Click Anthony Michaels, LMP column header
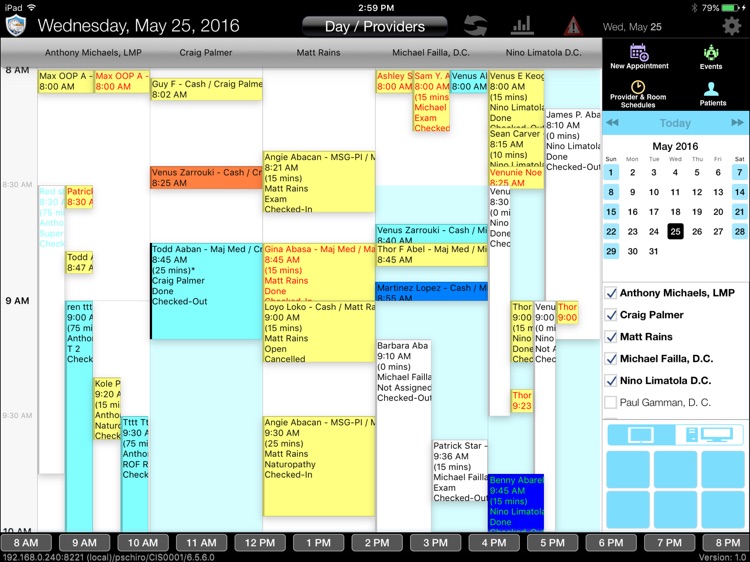The width and height of the screenshot is (750, 562). pos(93,53)
